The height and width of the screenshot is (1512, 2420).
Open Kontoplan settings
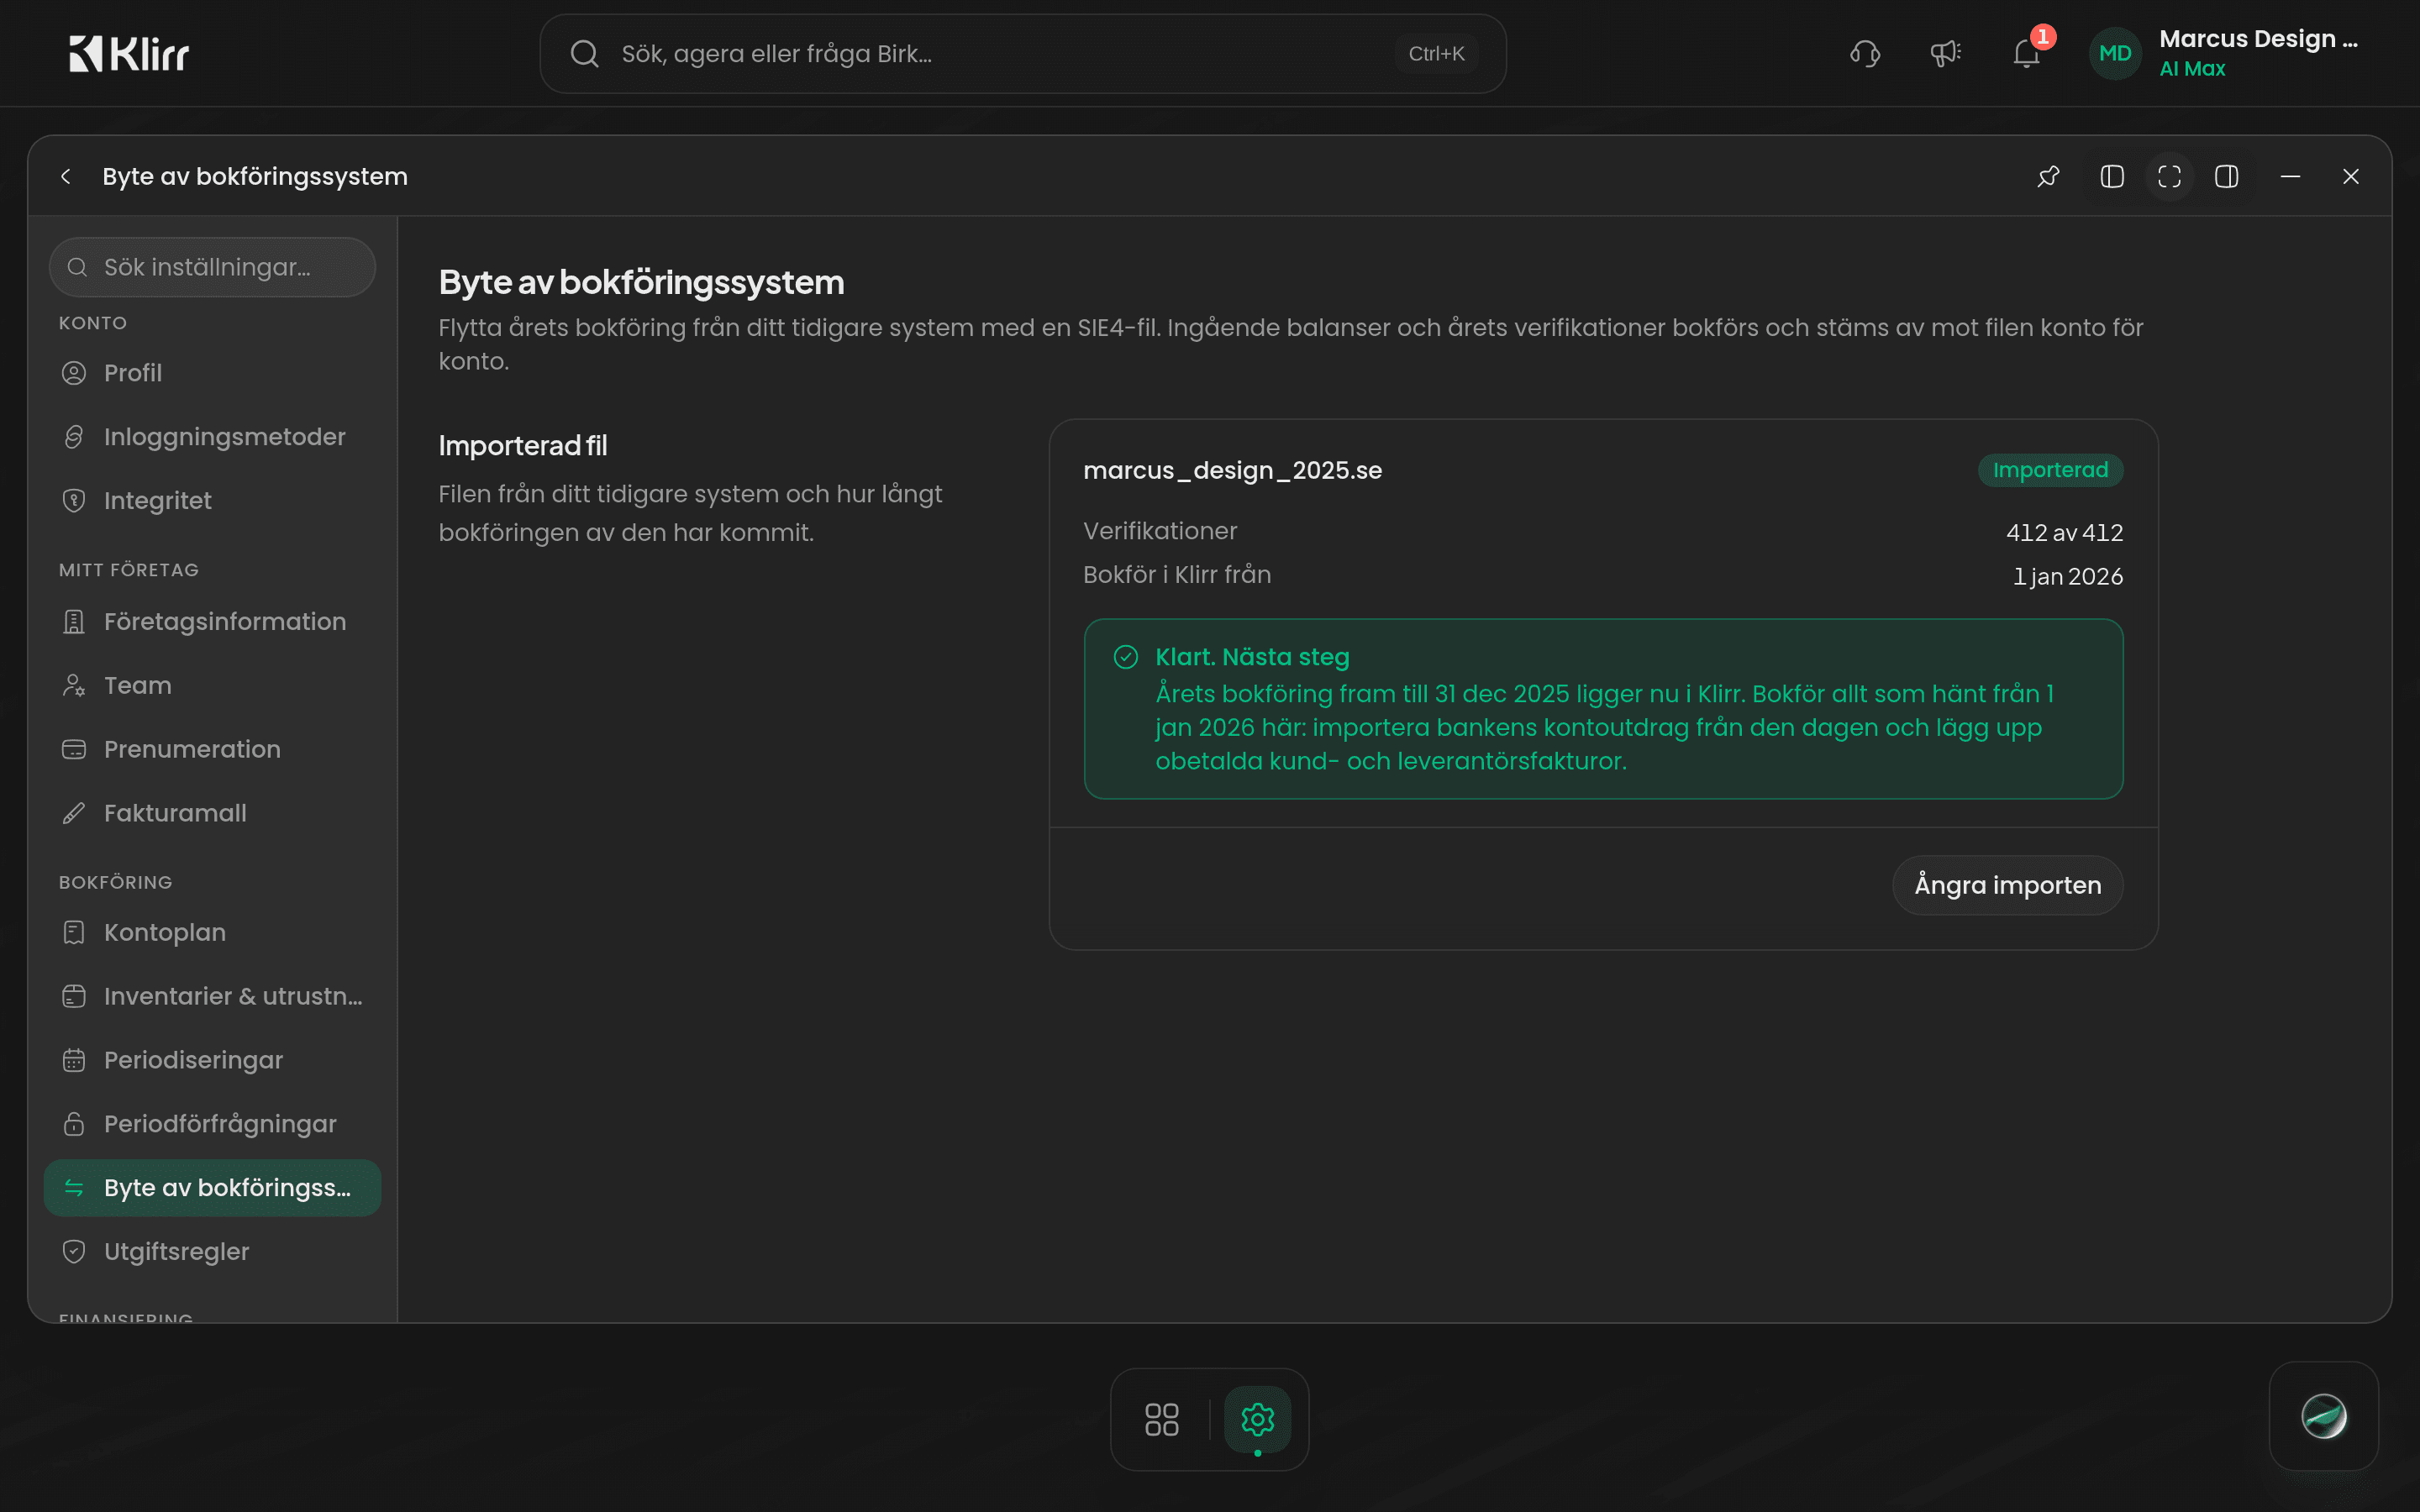[x=212, y=933]
